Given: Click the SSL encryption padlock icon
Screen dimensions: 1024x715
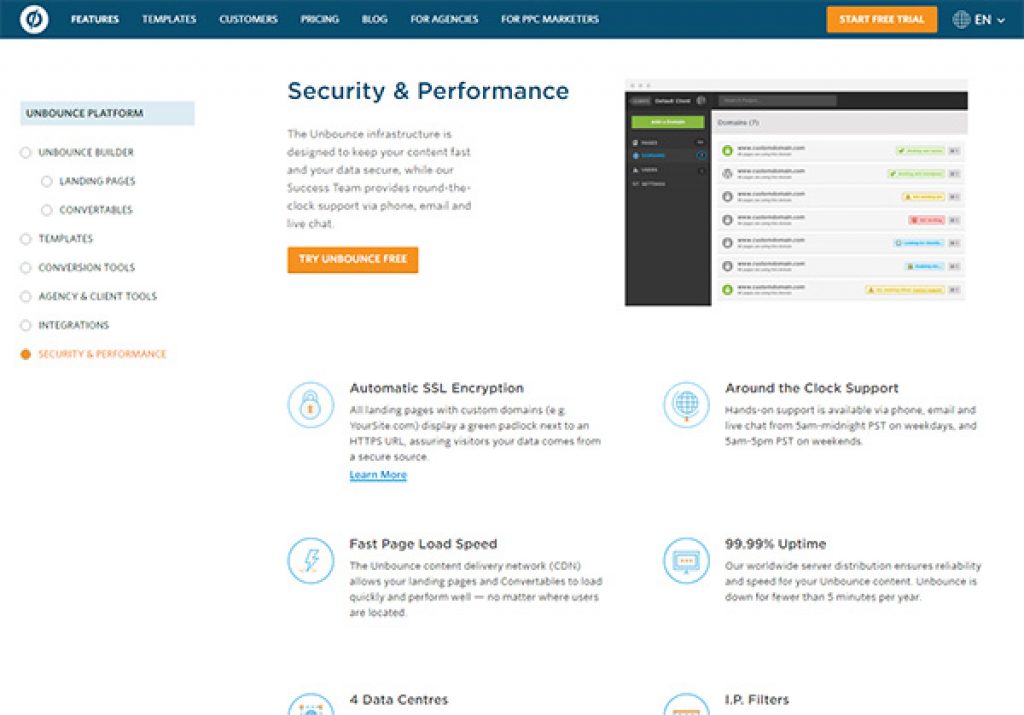Looking at the screenshot, I should pos(310,405).
